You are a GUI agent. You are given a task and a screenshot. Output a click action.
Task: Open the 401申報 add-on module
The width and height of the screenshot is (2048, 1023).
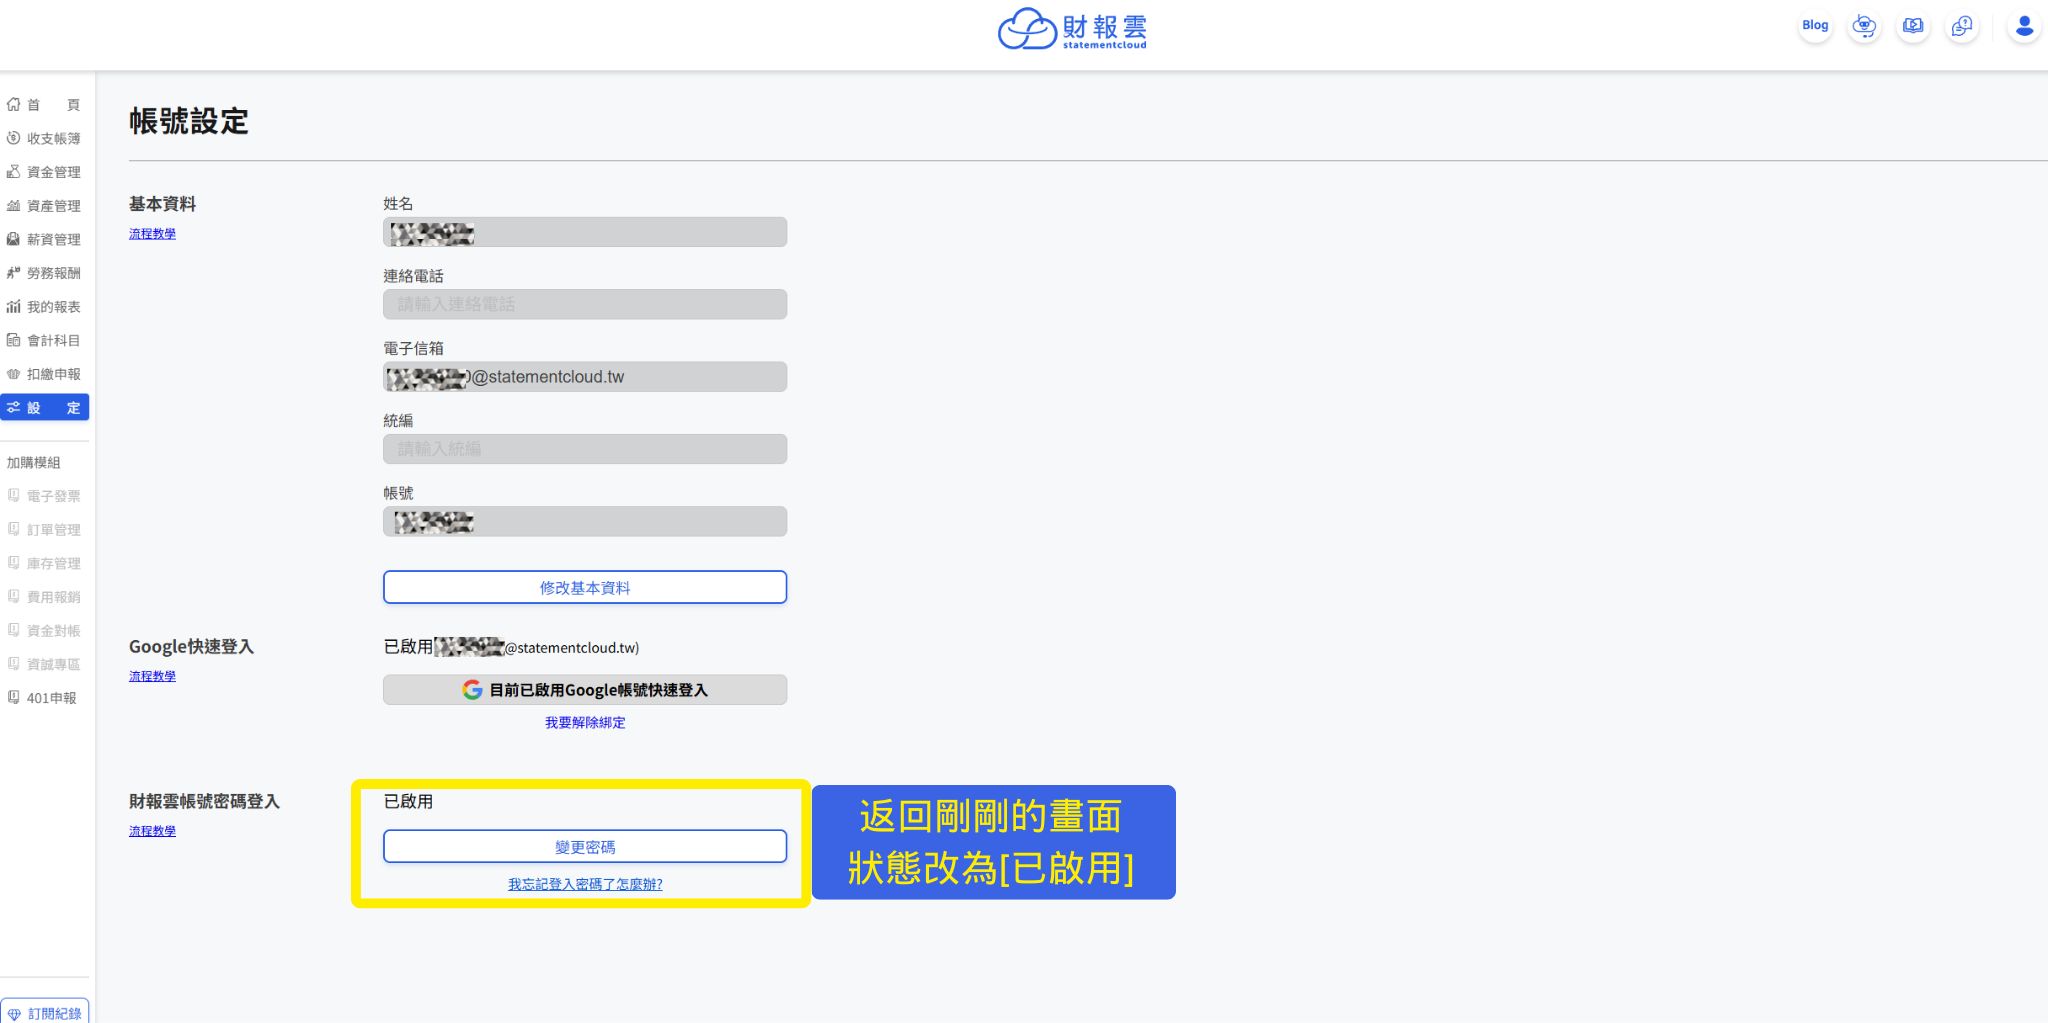point(44,698)
